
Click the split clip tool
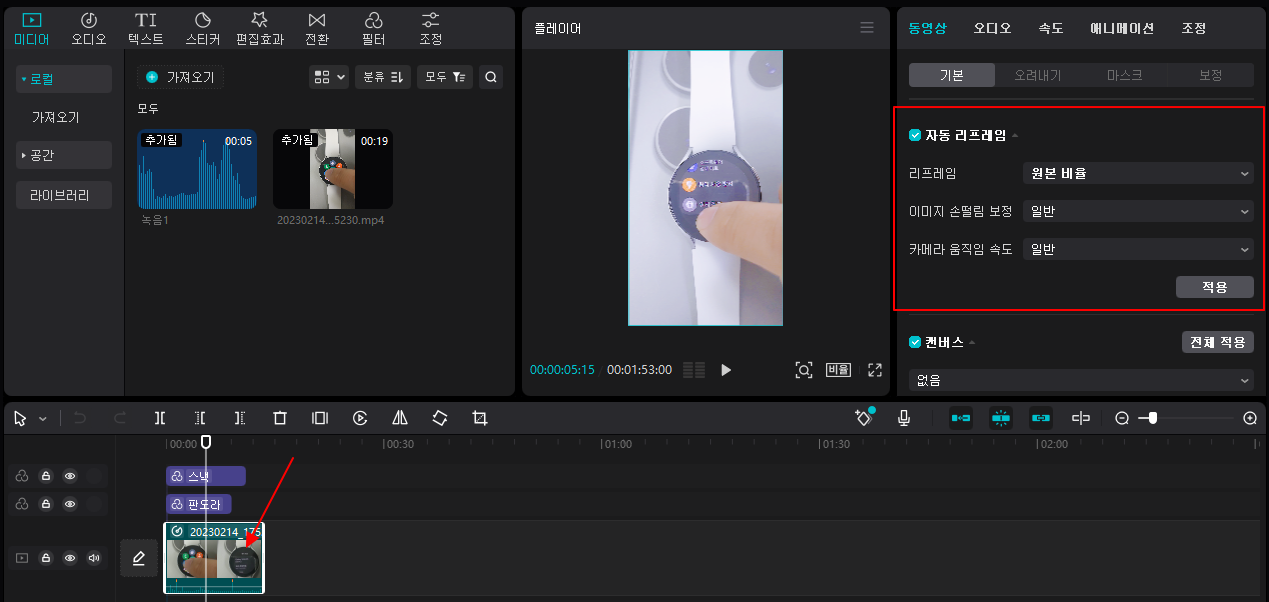tap(160, 418)
